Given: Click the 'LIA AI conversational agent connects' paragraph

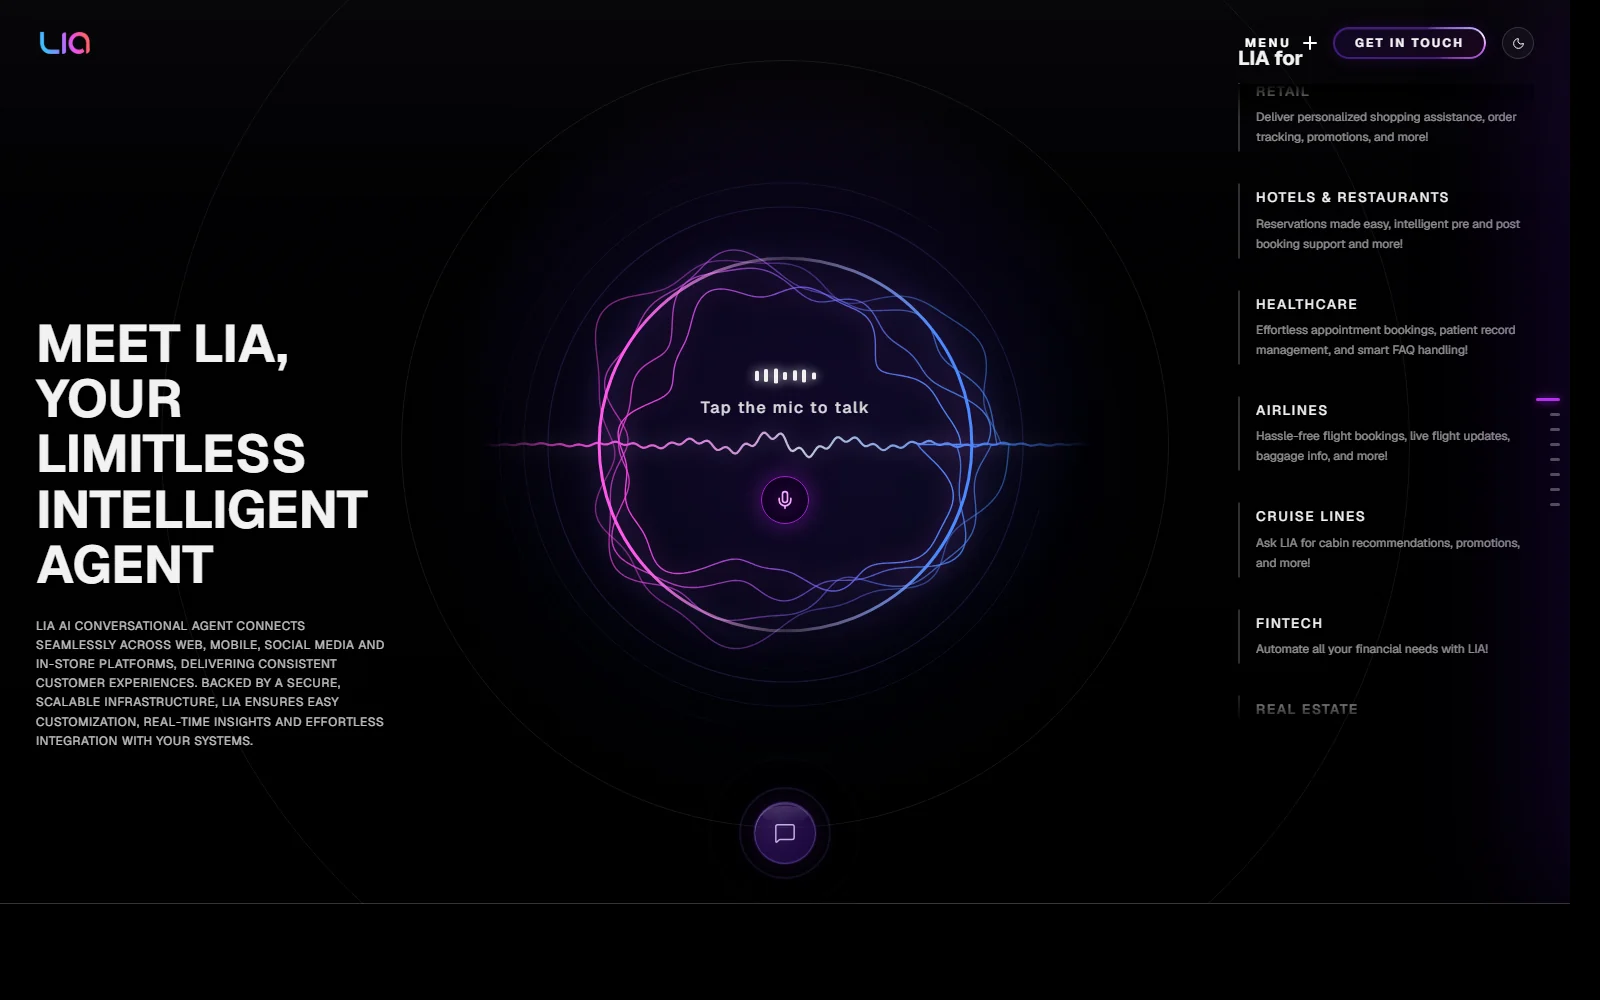Looking at the screenshot, I should 210,683.
